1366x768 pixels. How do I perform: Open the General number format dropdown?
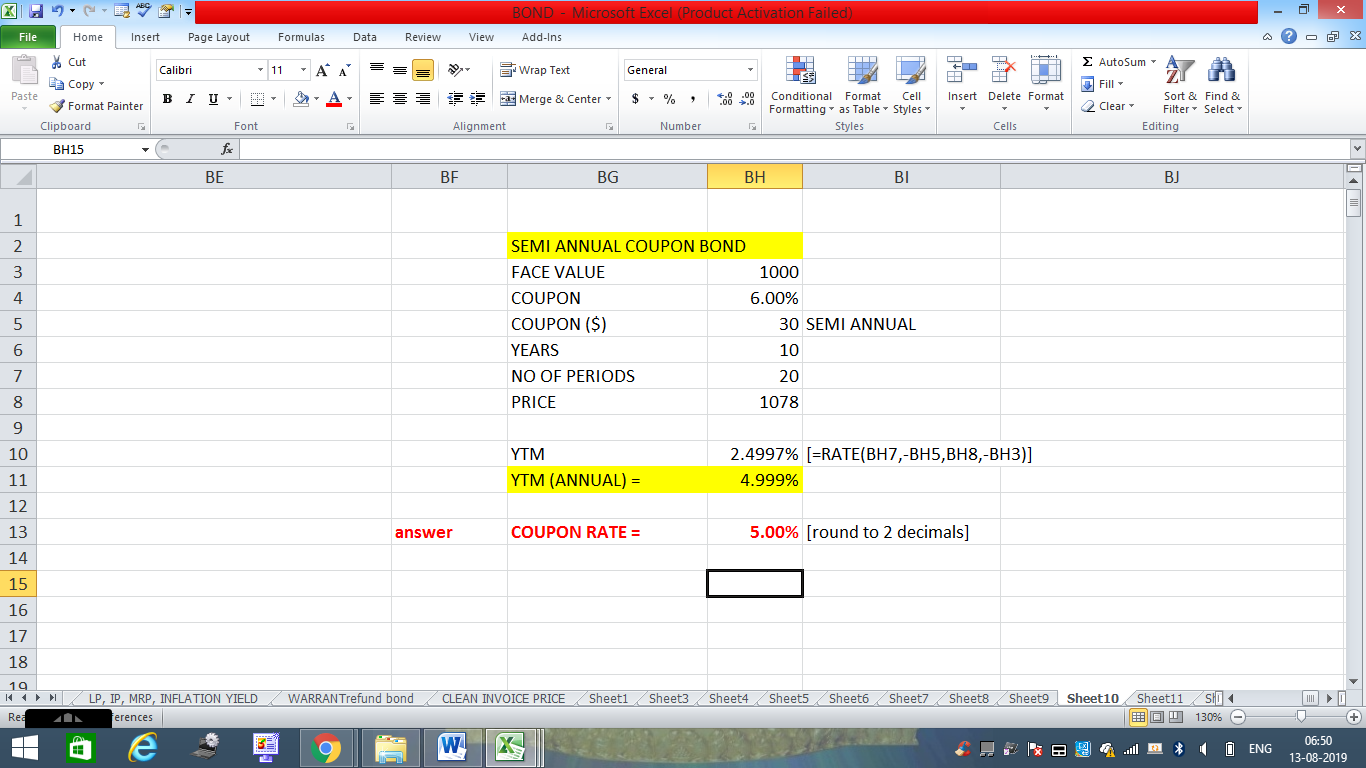[750, 70]
